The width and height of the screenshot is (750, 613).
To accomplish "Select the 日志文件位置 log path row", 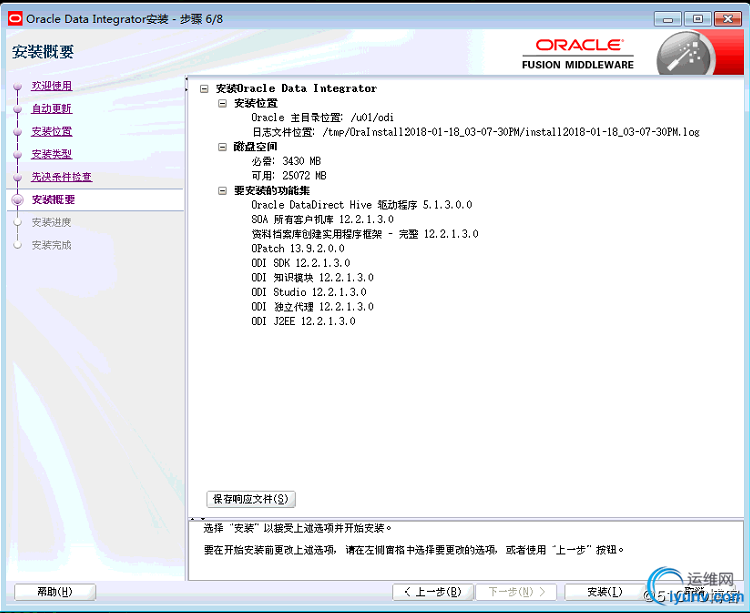I will point(476,132).
